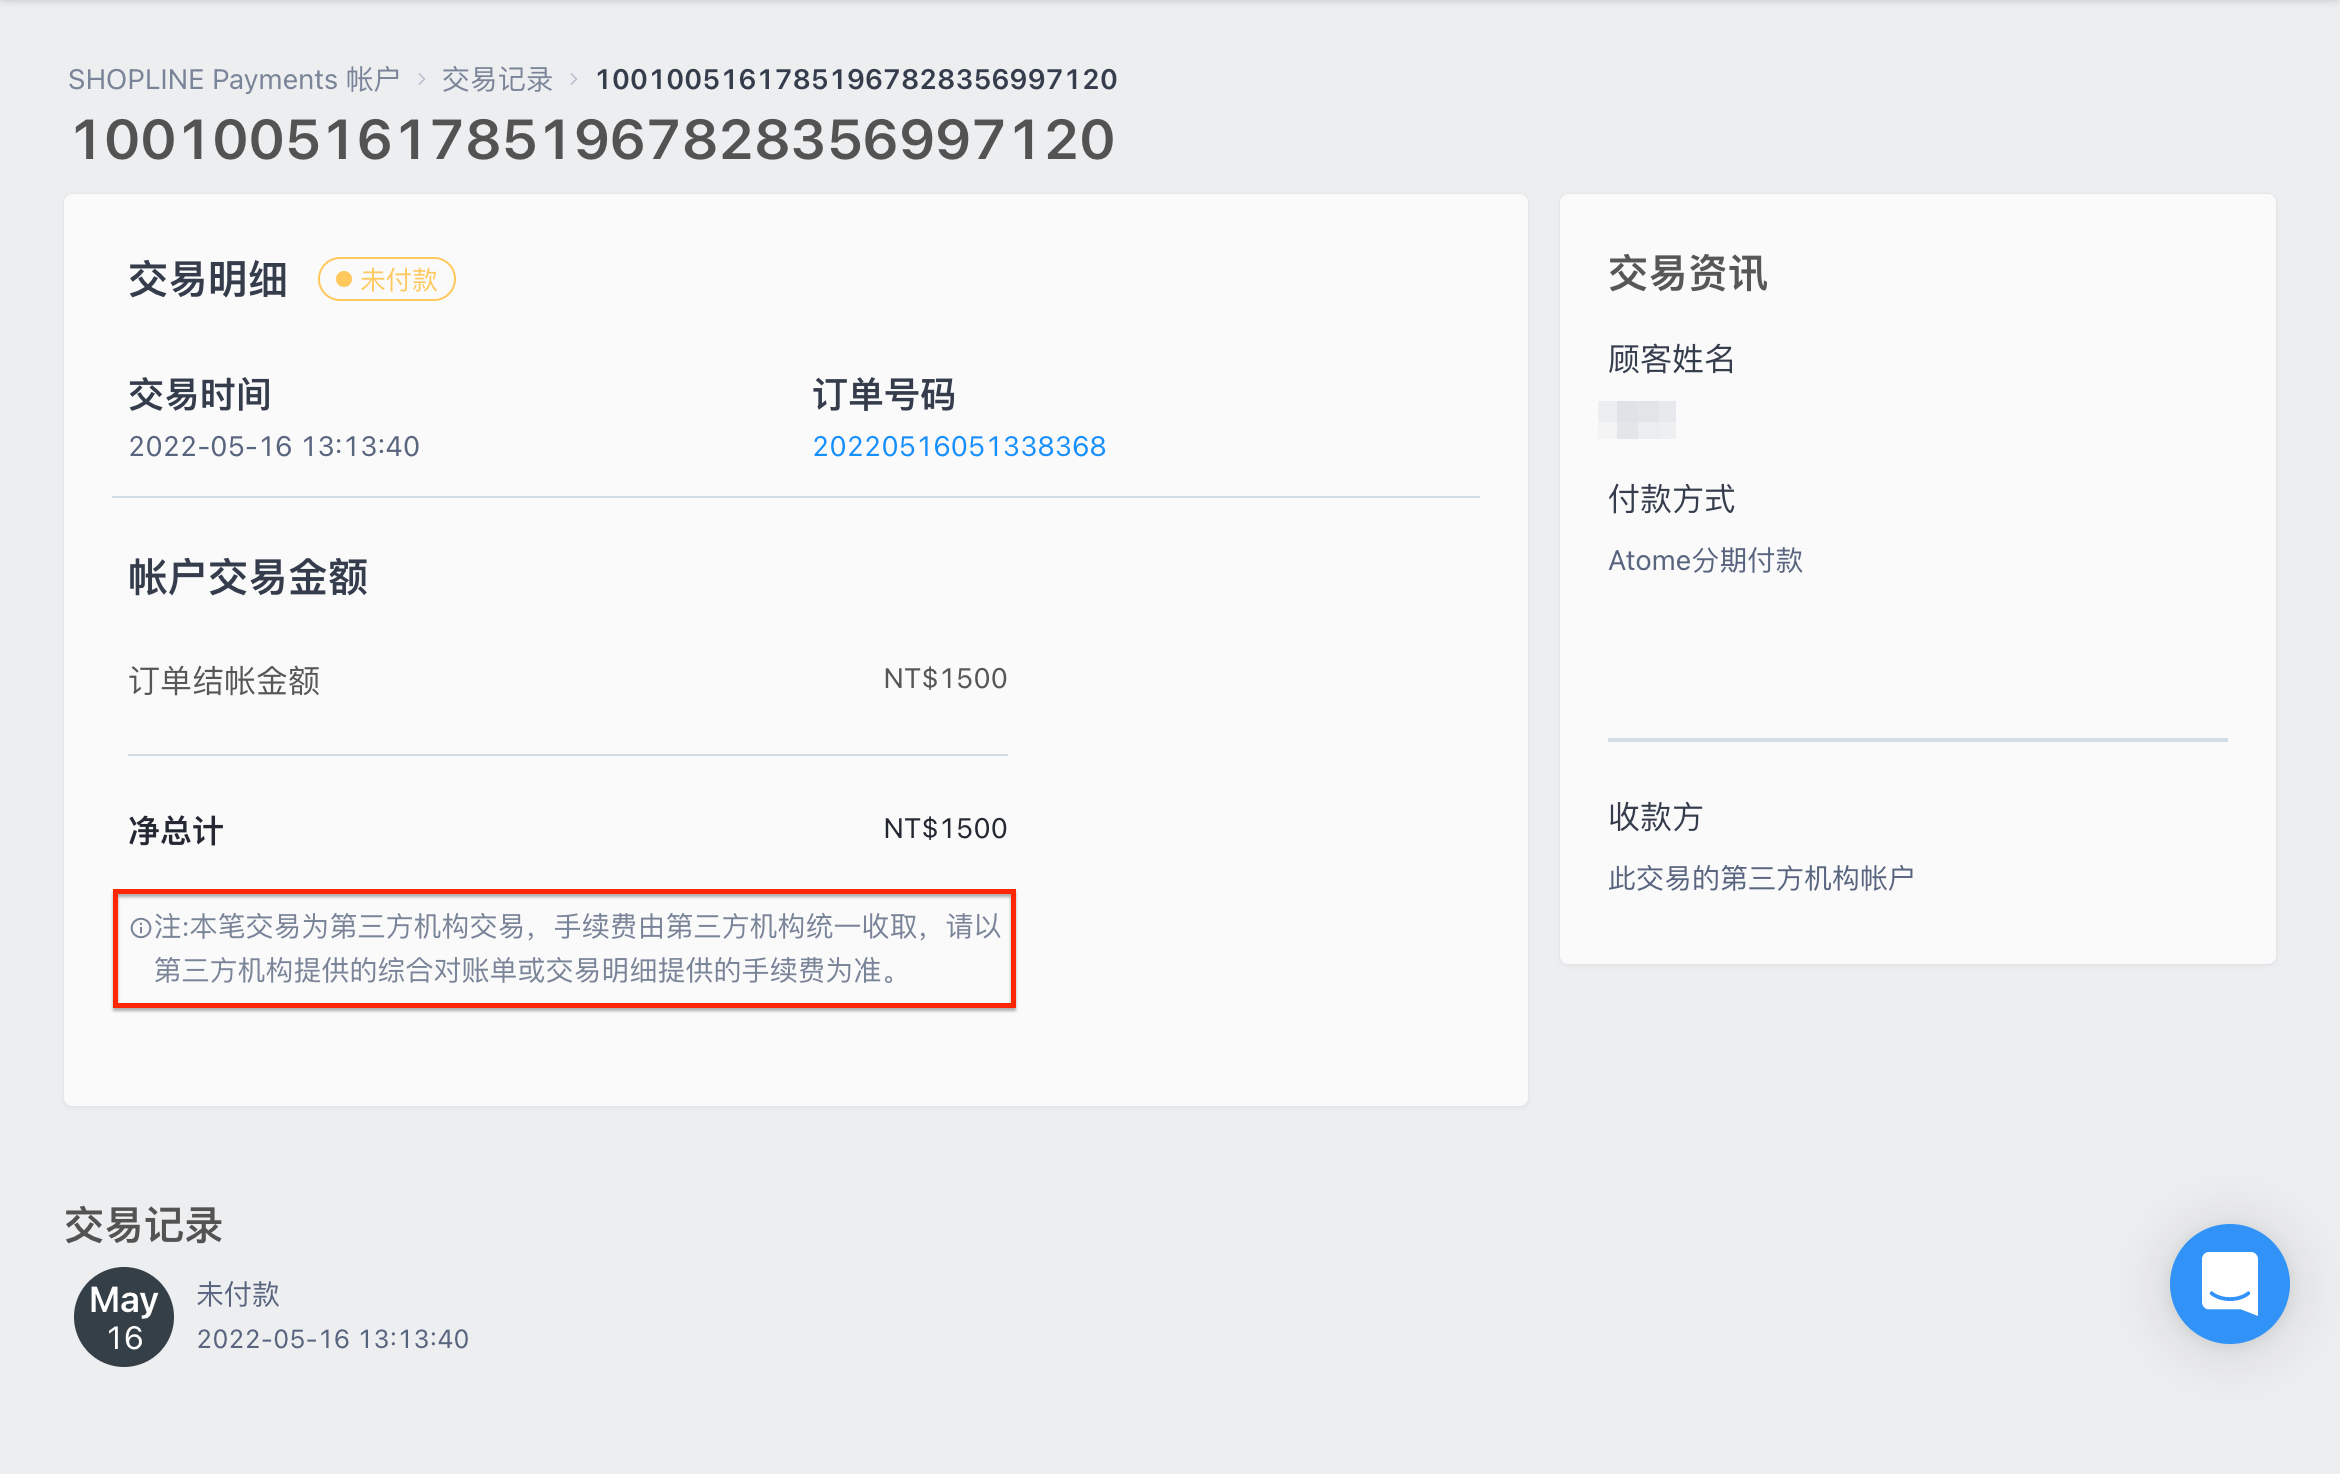Select the transaction ID in breadcrumb
Viewport: 2340px width, 1474px height.
856,79
